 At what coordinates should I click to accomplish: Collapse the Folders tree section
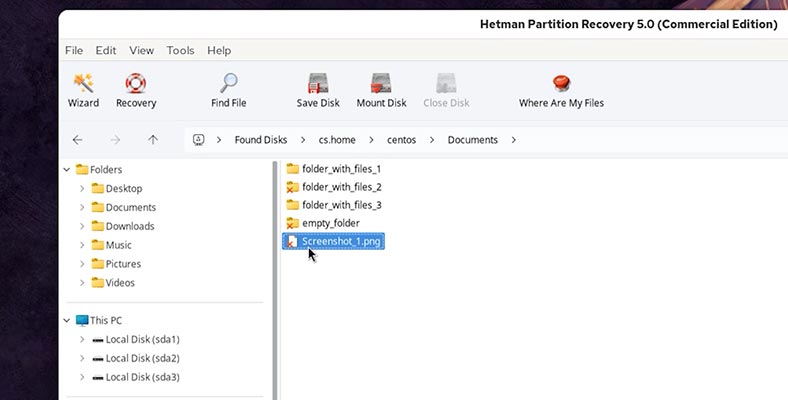[x=66, y=170]
